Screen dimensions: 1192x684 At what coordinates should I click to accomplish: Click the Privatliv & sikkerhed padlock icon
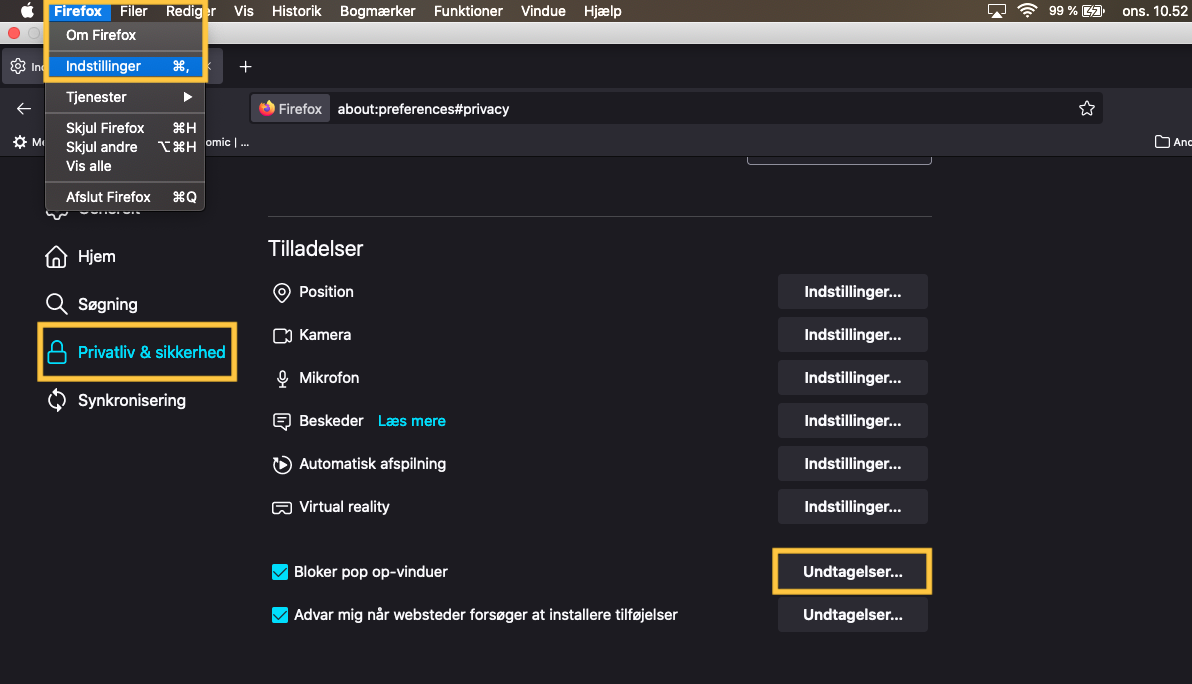pyautogui.click(x=57, y=352)
